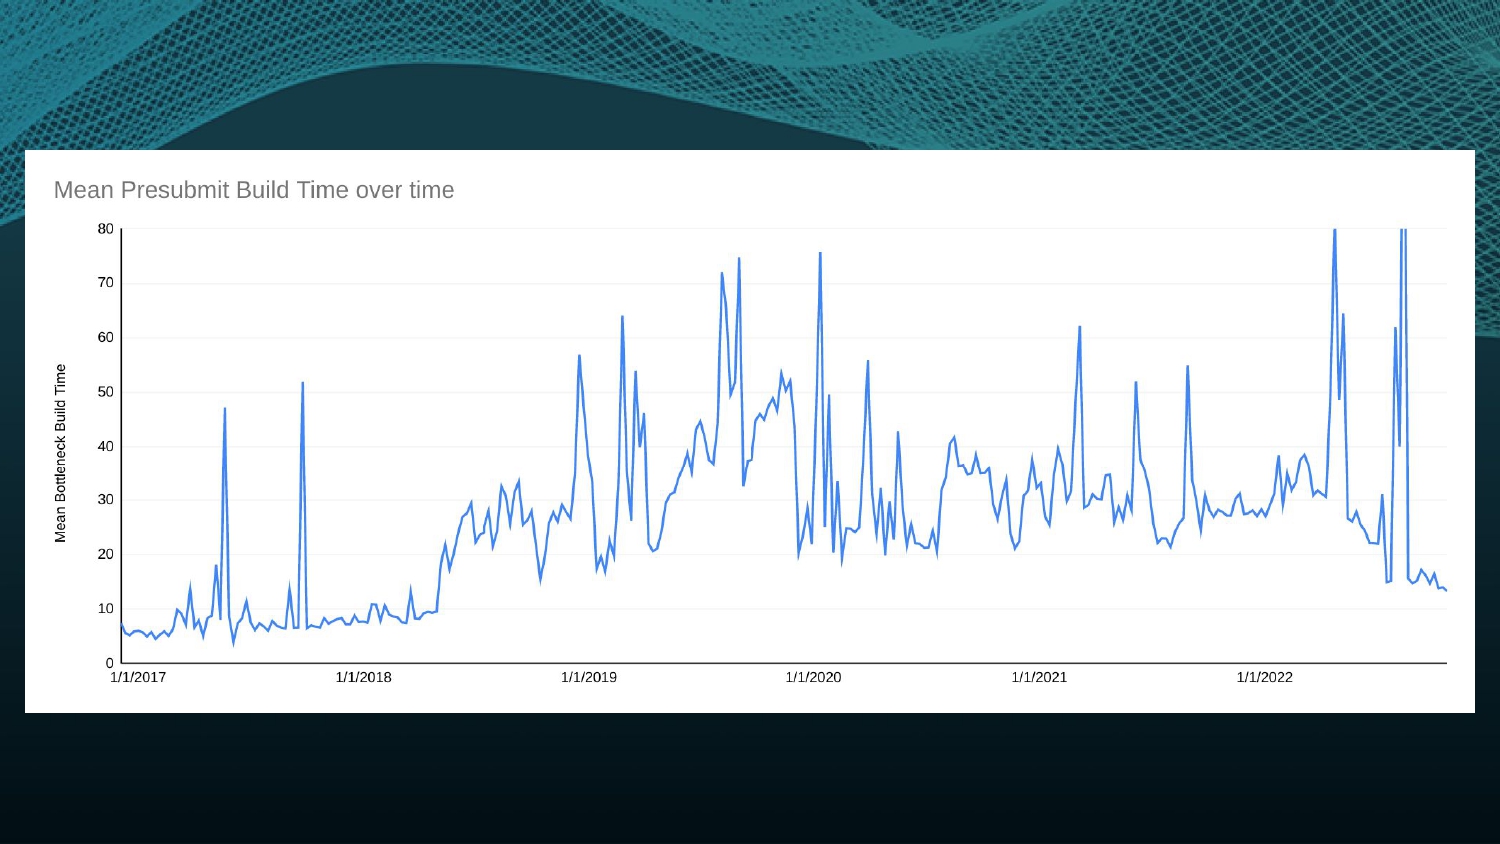Click the x-axis label 1/1/2019
This screenshot has width=1500, height=844.
pyautogui.click(x=589, y=677)
